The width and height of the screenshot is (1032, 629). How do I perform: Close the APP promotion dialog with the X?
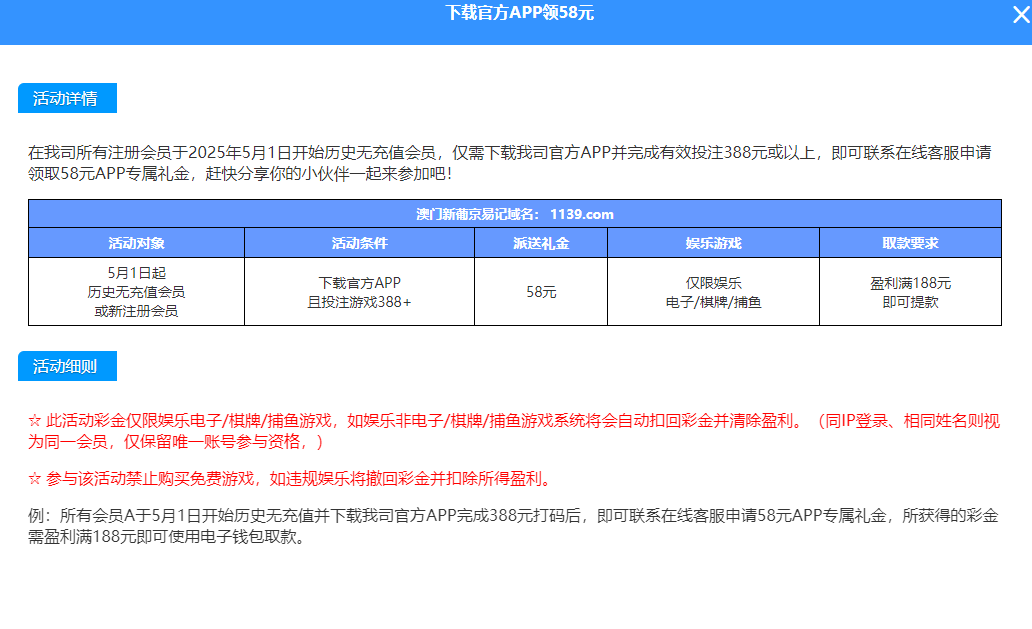click(x=1020, y=15)
